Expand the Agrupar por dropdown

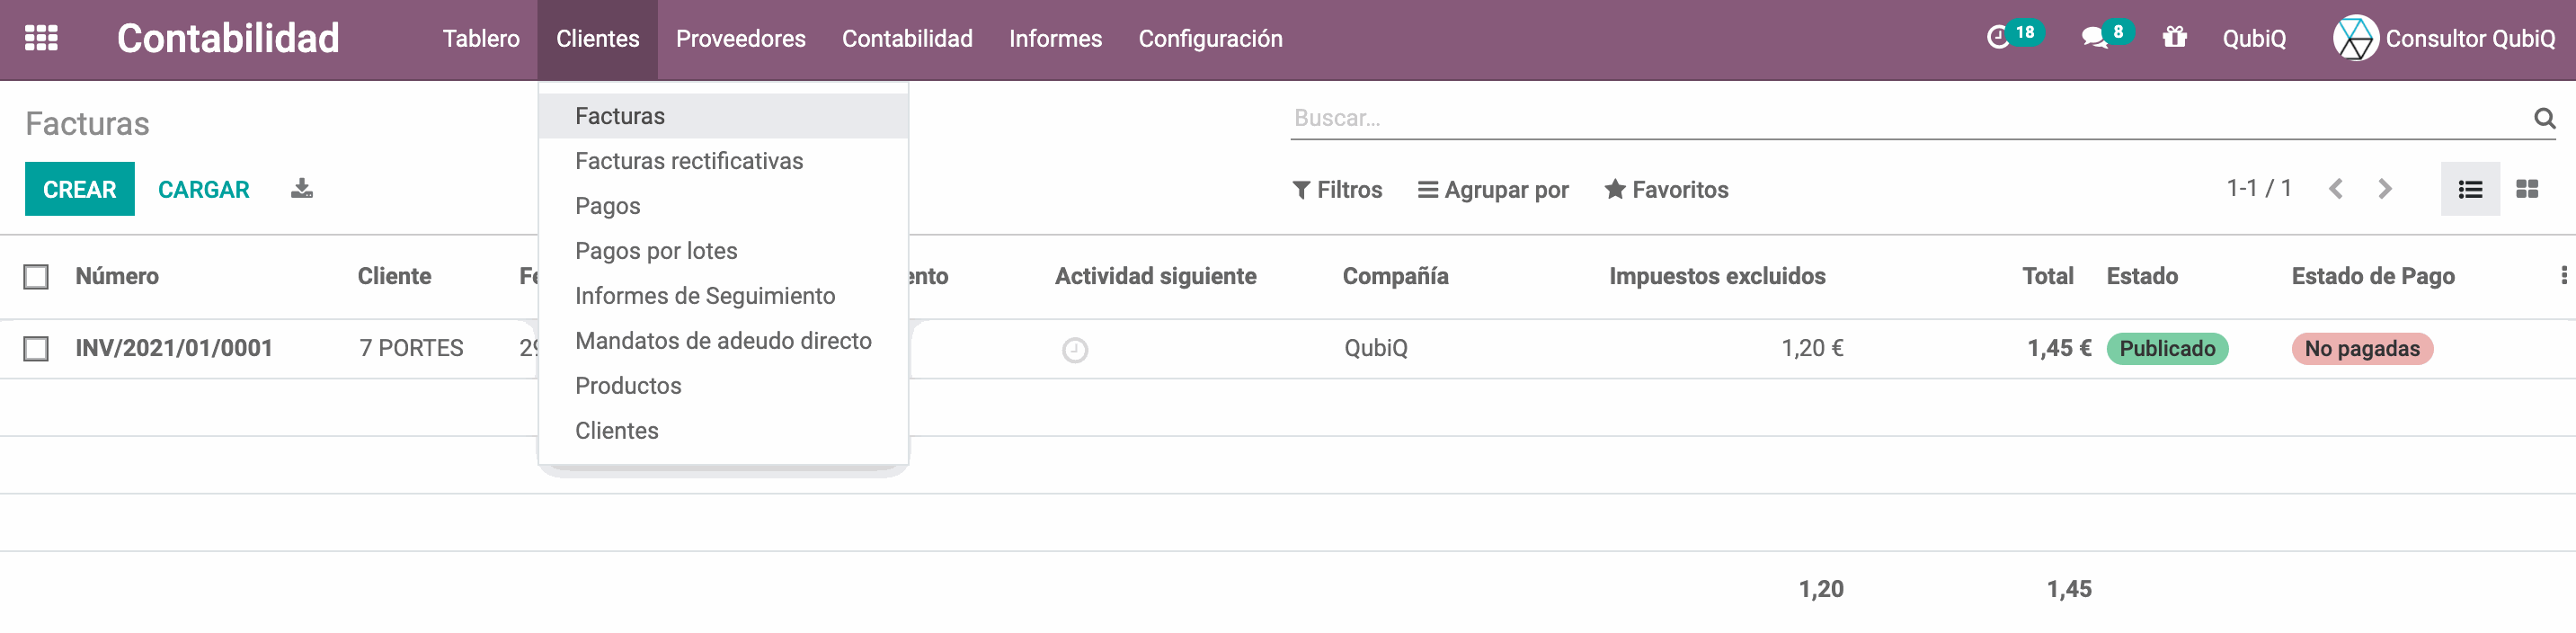pos(1493,190)
